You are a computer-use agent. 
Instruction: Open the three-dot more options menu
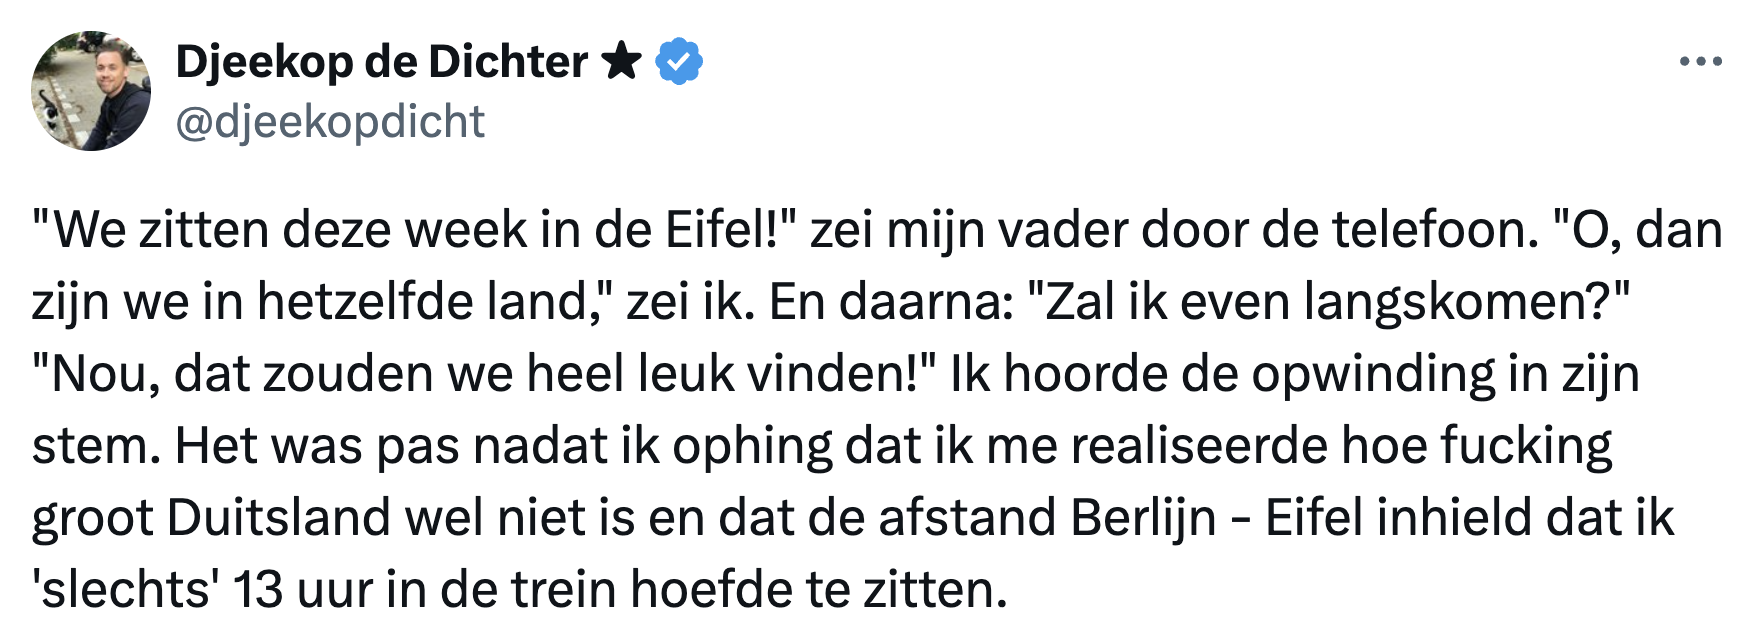point(1700,62)
